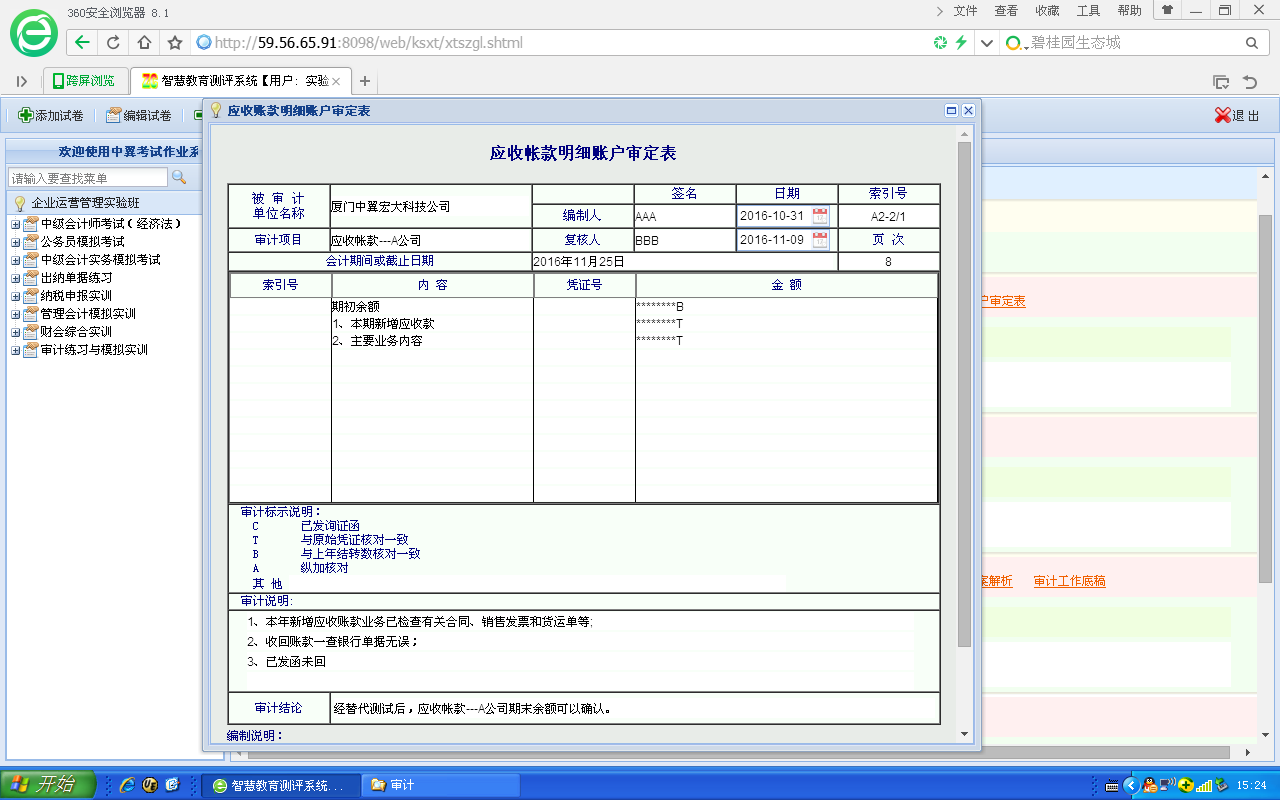Image resolution: width=1280 pixels, height=800 pixels.
Task: Toggle the sidebar with the tab-strip arrow icon
Action: pos(22,81)
